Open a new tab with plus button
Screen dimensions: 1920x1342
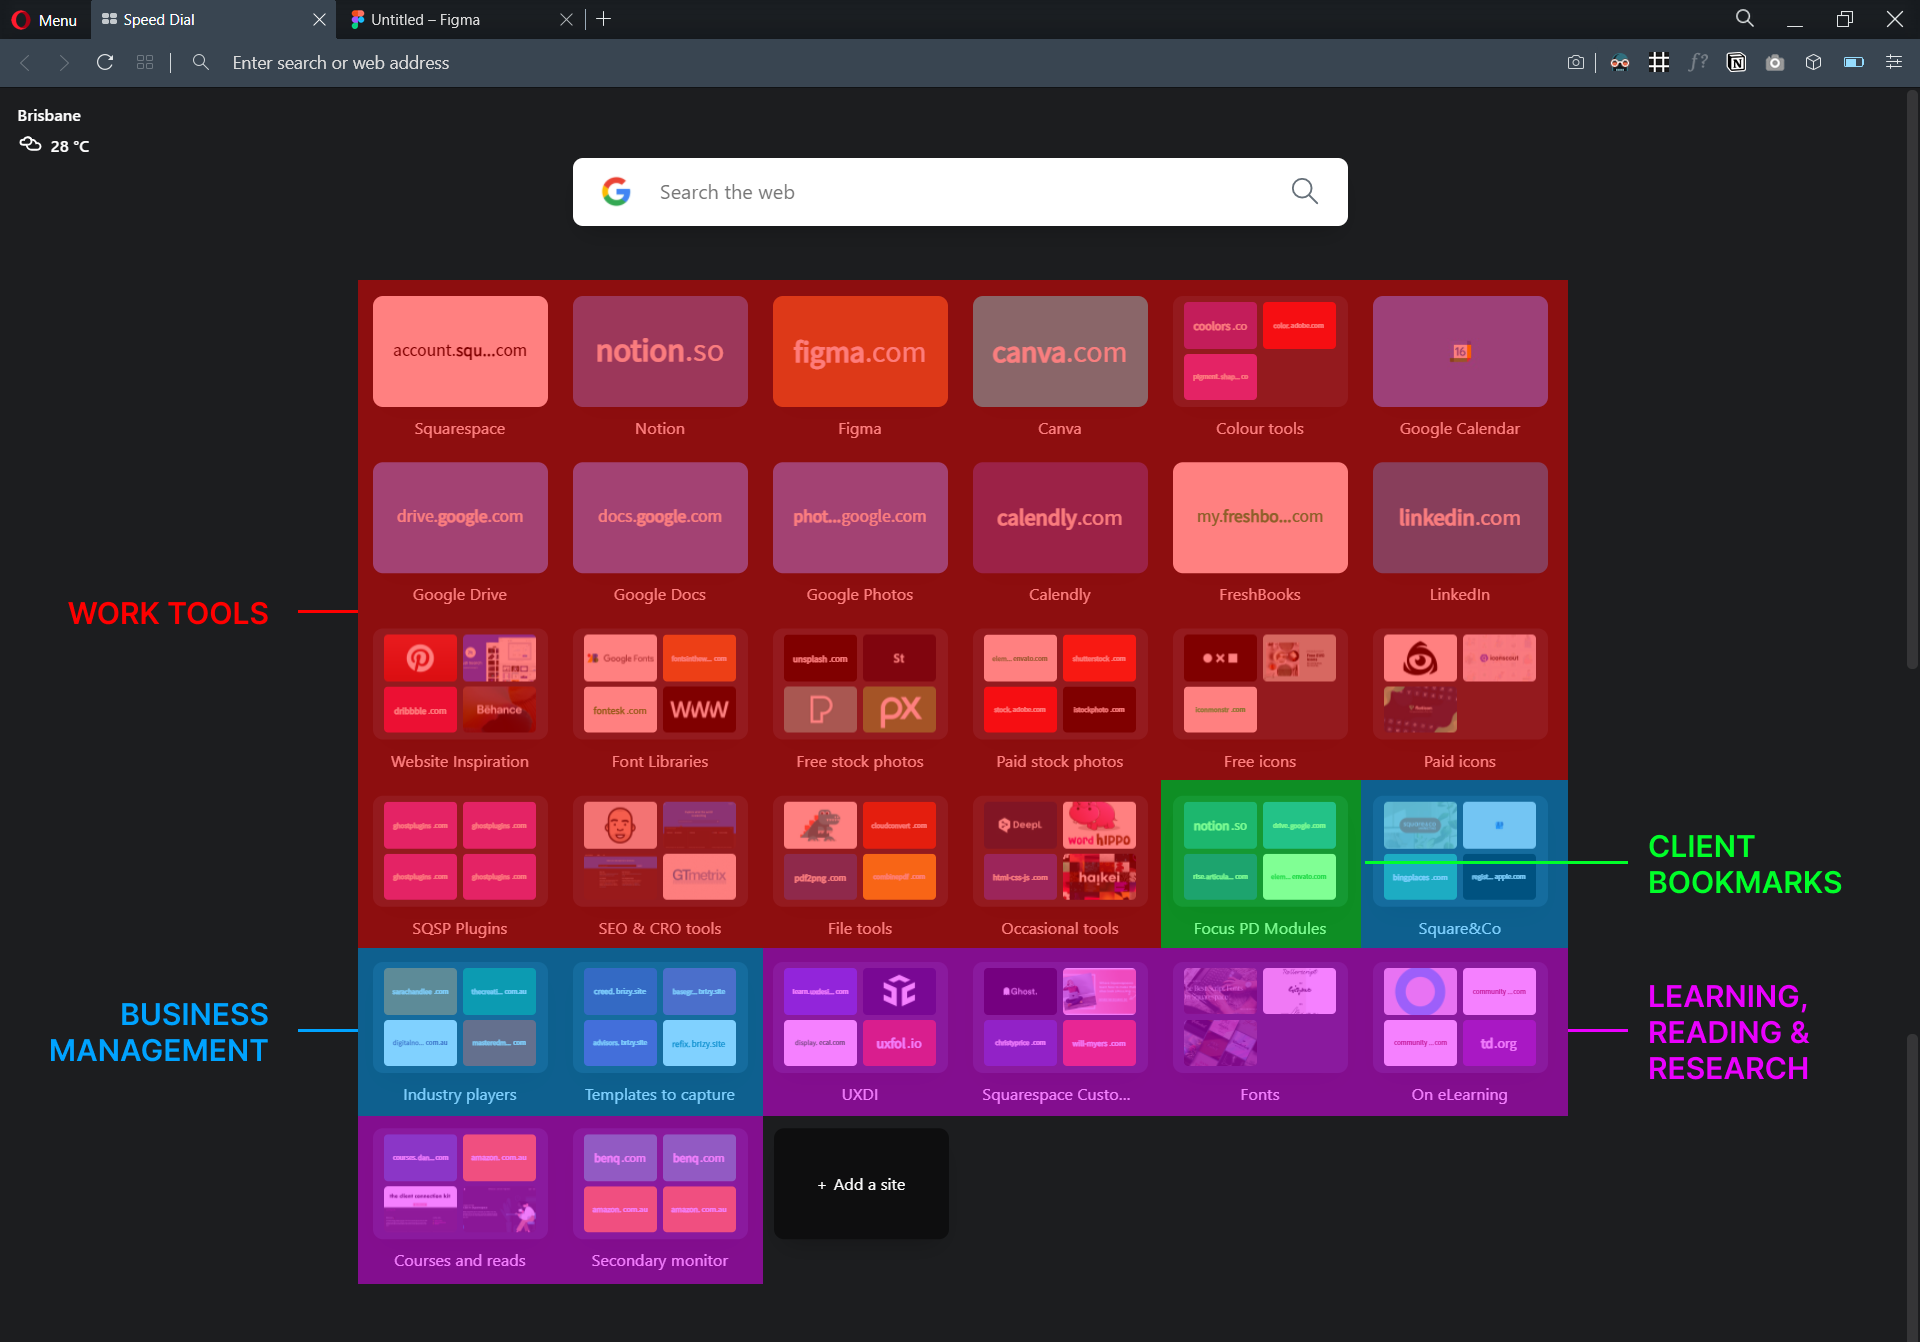(x=603, y=19)
